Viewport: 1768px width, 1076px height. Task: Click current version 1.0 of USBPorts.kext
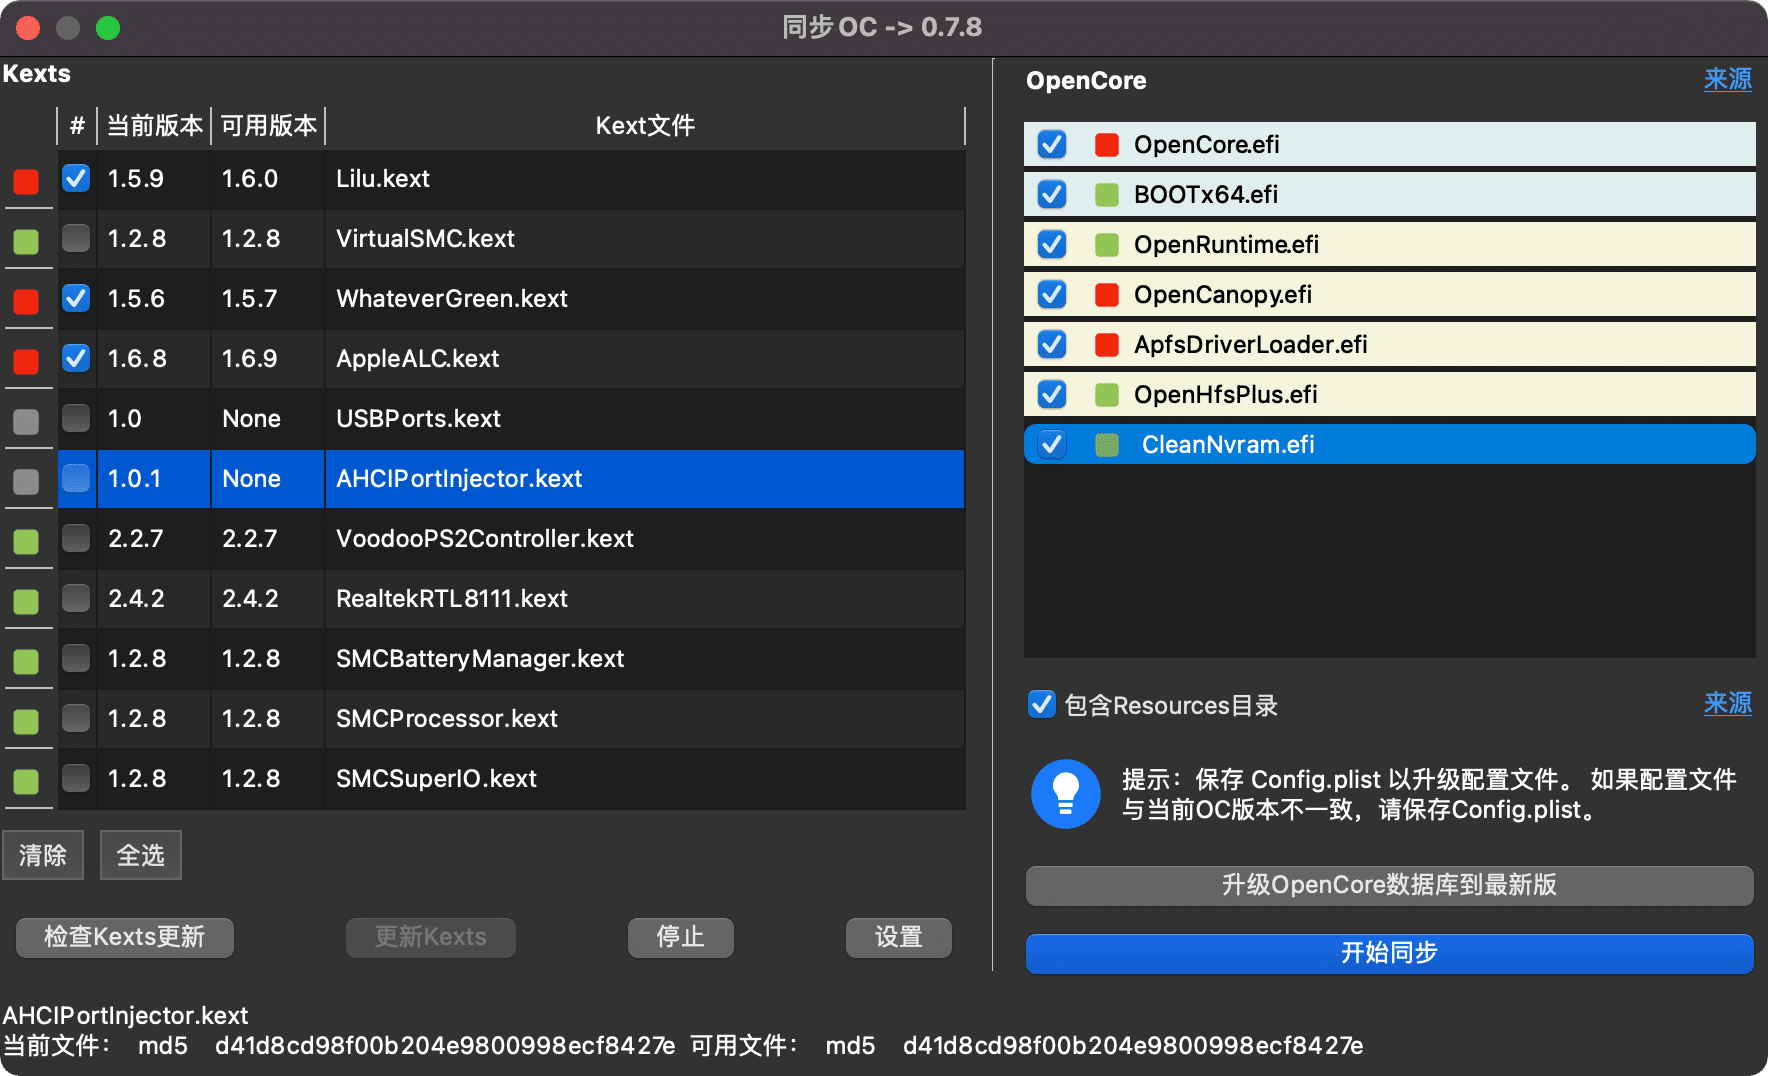coord(125,419)
